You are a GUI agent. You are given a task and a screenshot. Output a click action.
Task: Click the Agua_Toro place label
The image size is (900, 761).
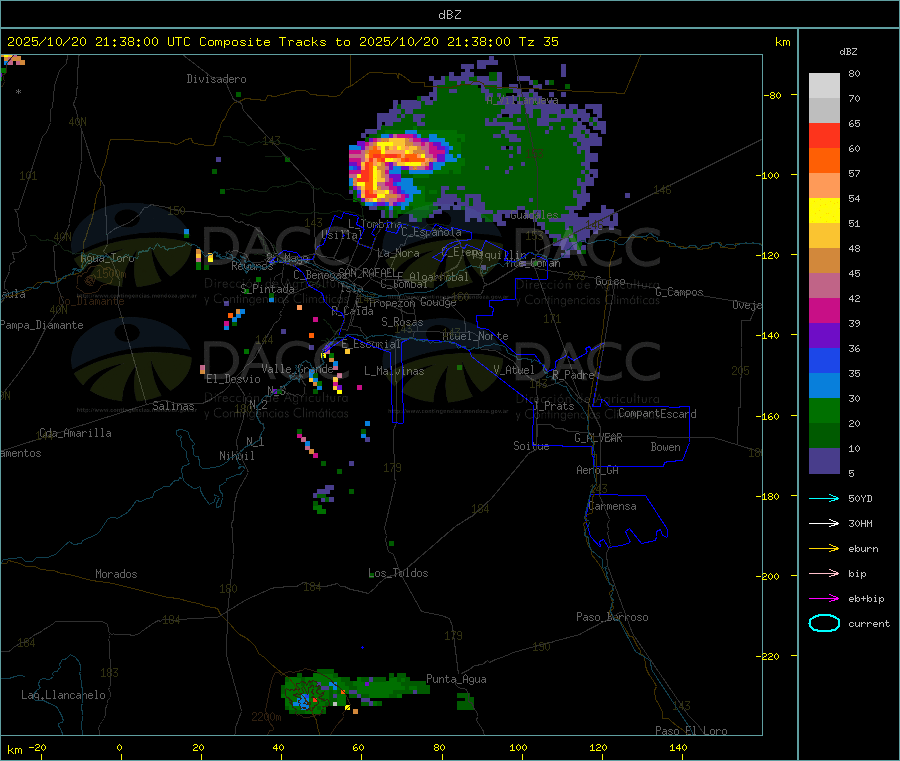[107, 258]
